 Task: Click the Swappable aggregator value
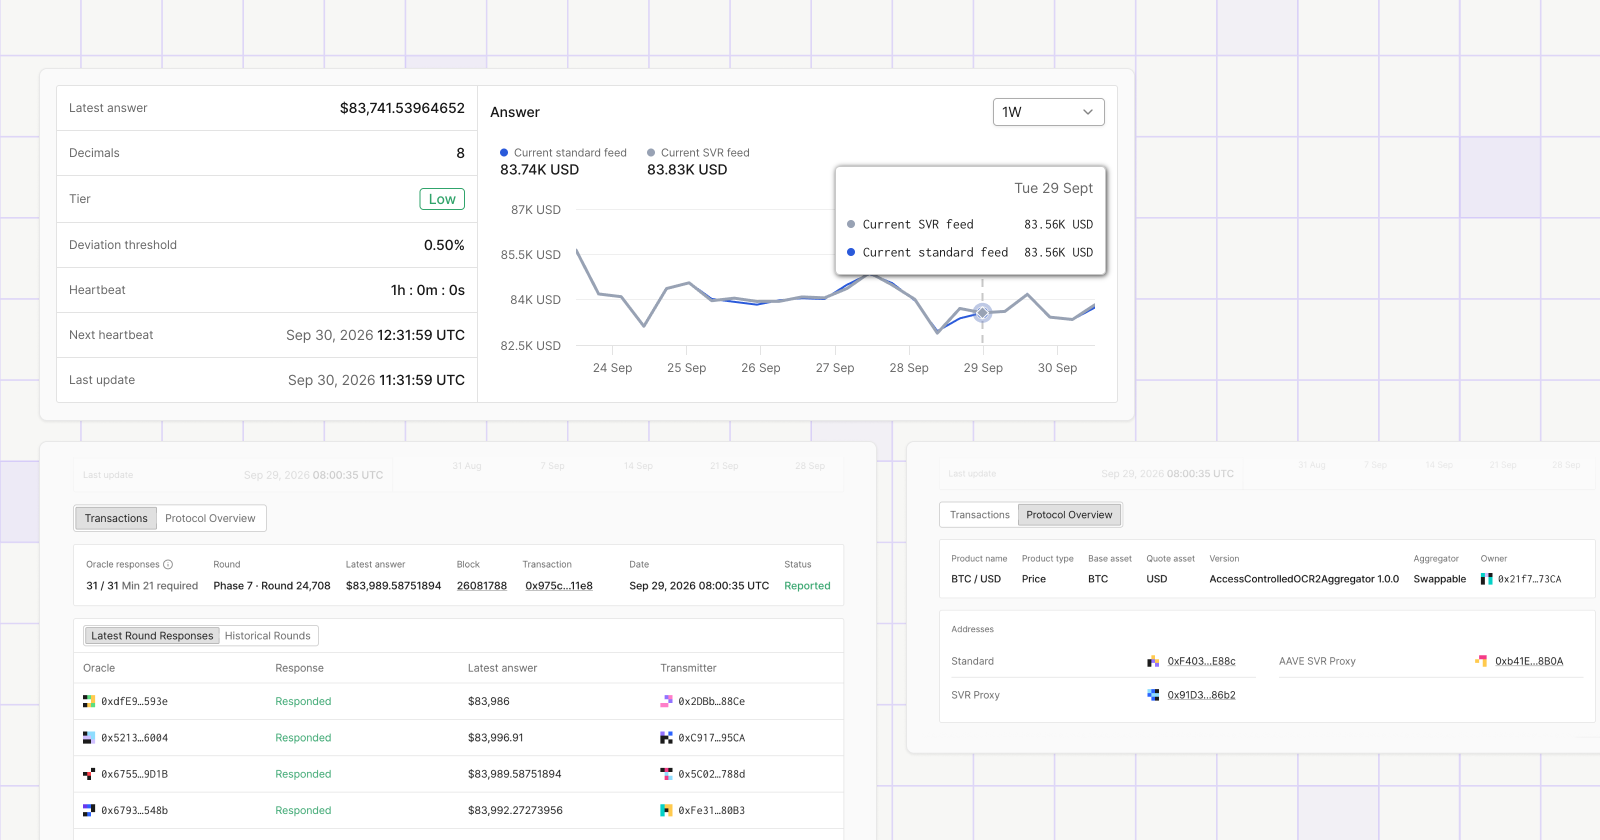[1439, 579]
